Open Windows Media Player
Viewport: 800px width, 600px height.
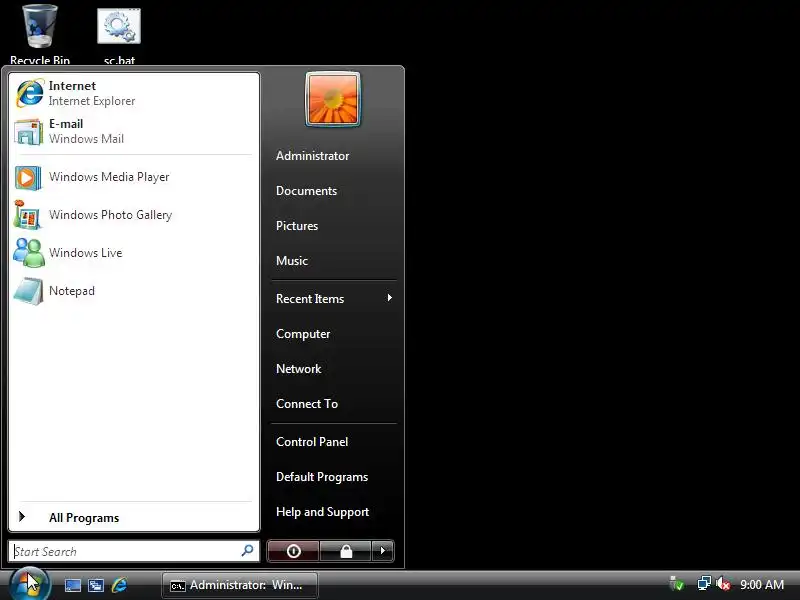coord(134,177)
